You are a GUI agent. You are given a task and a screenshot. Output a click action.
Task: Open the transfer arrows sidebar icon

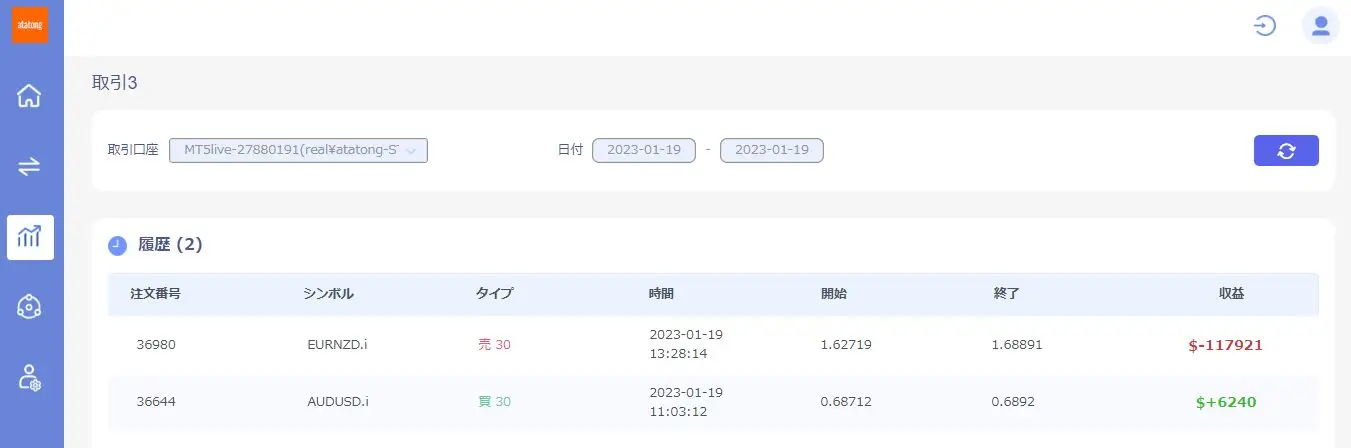click(x=30, y=166)
